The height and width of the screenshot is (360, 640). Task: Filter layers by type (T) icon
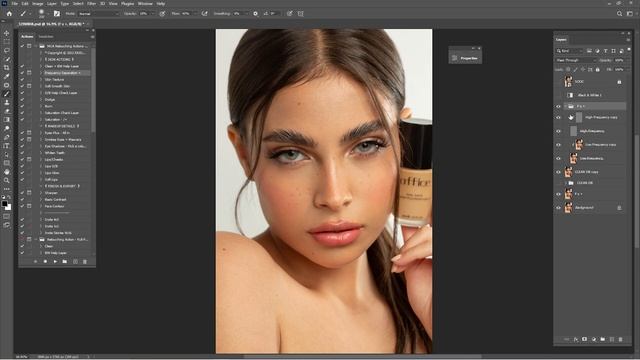pyautogui.click(x=606, y=51)
